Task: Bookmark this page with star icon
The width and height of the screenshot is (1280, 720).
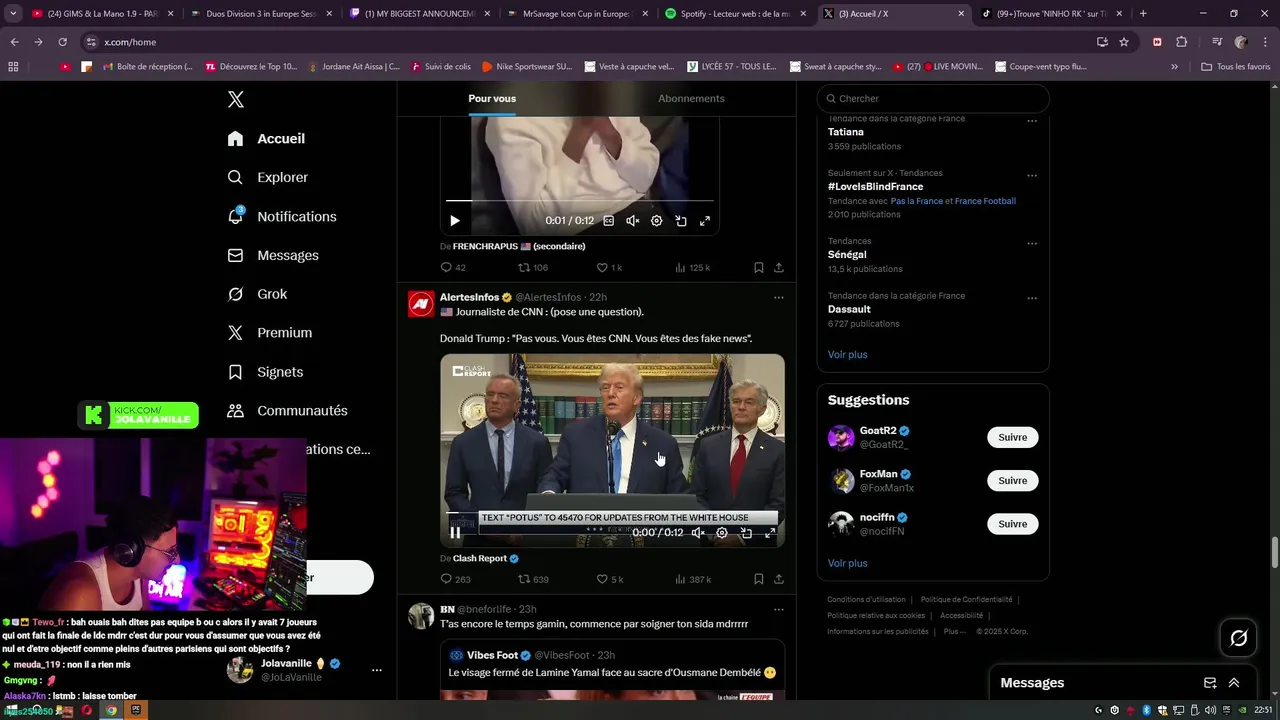Action: (x=1124, y=42)
